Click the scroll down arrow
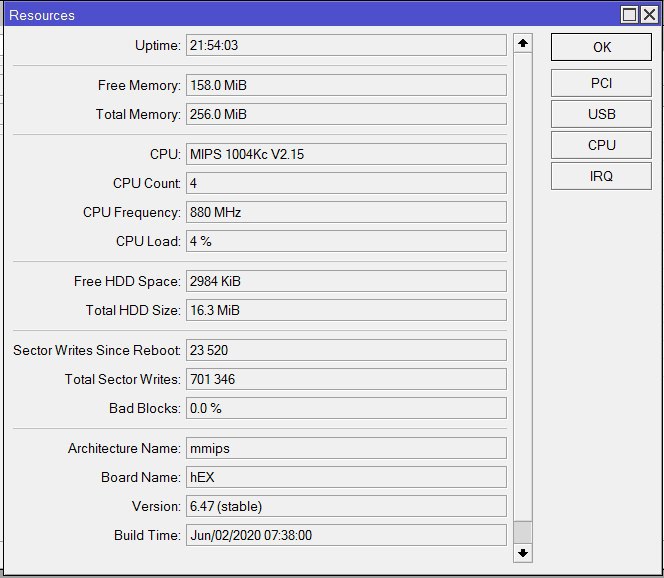Image resolution: width=664 pixels, height=578 pixels. coord(523,553)
